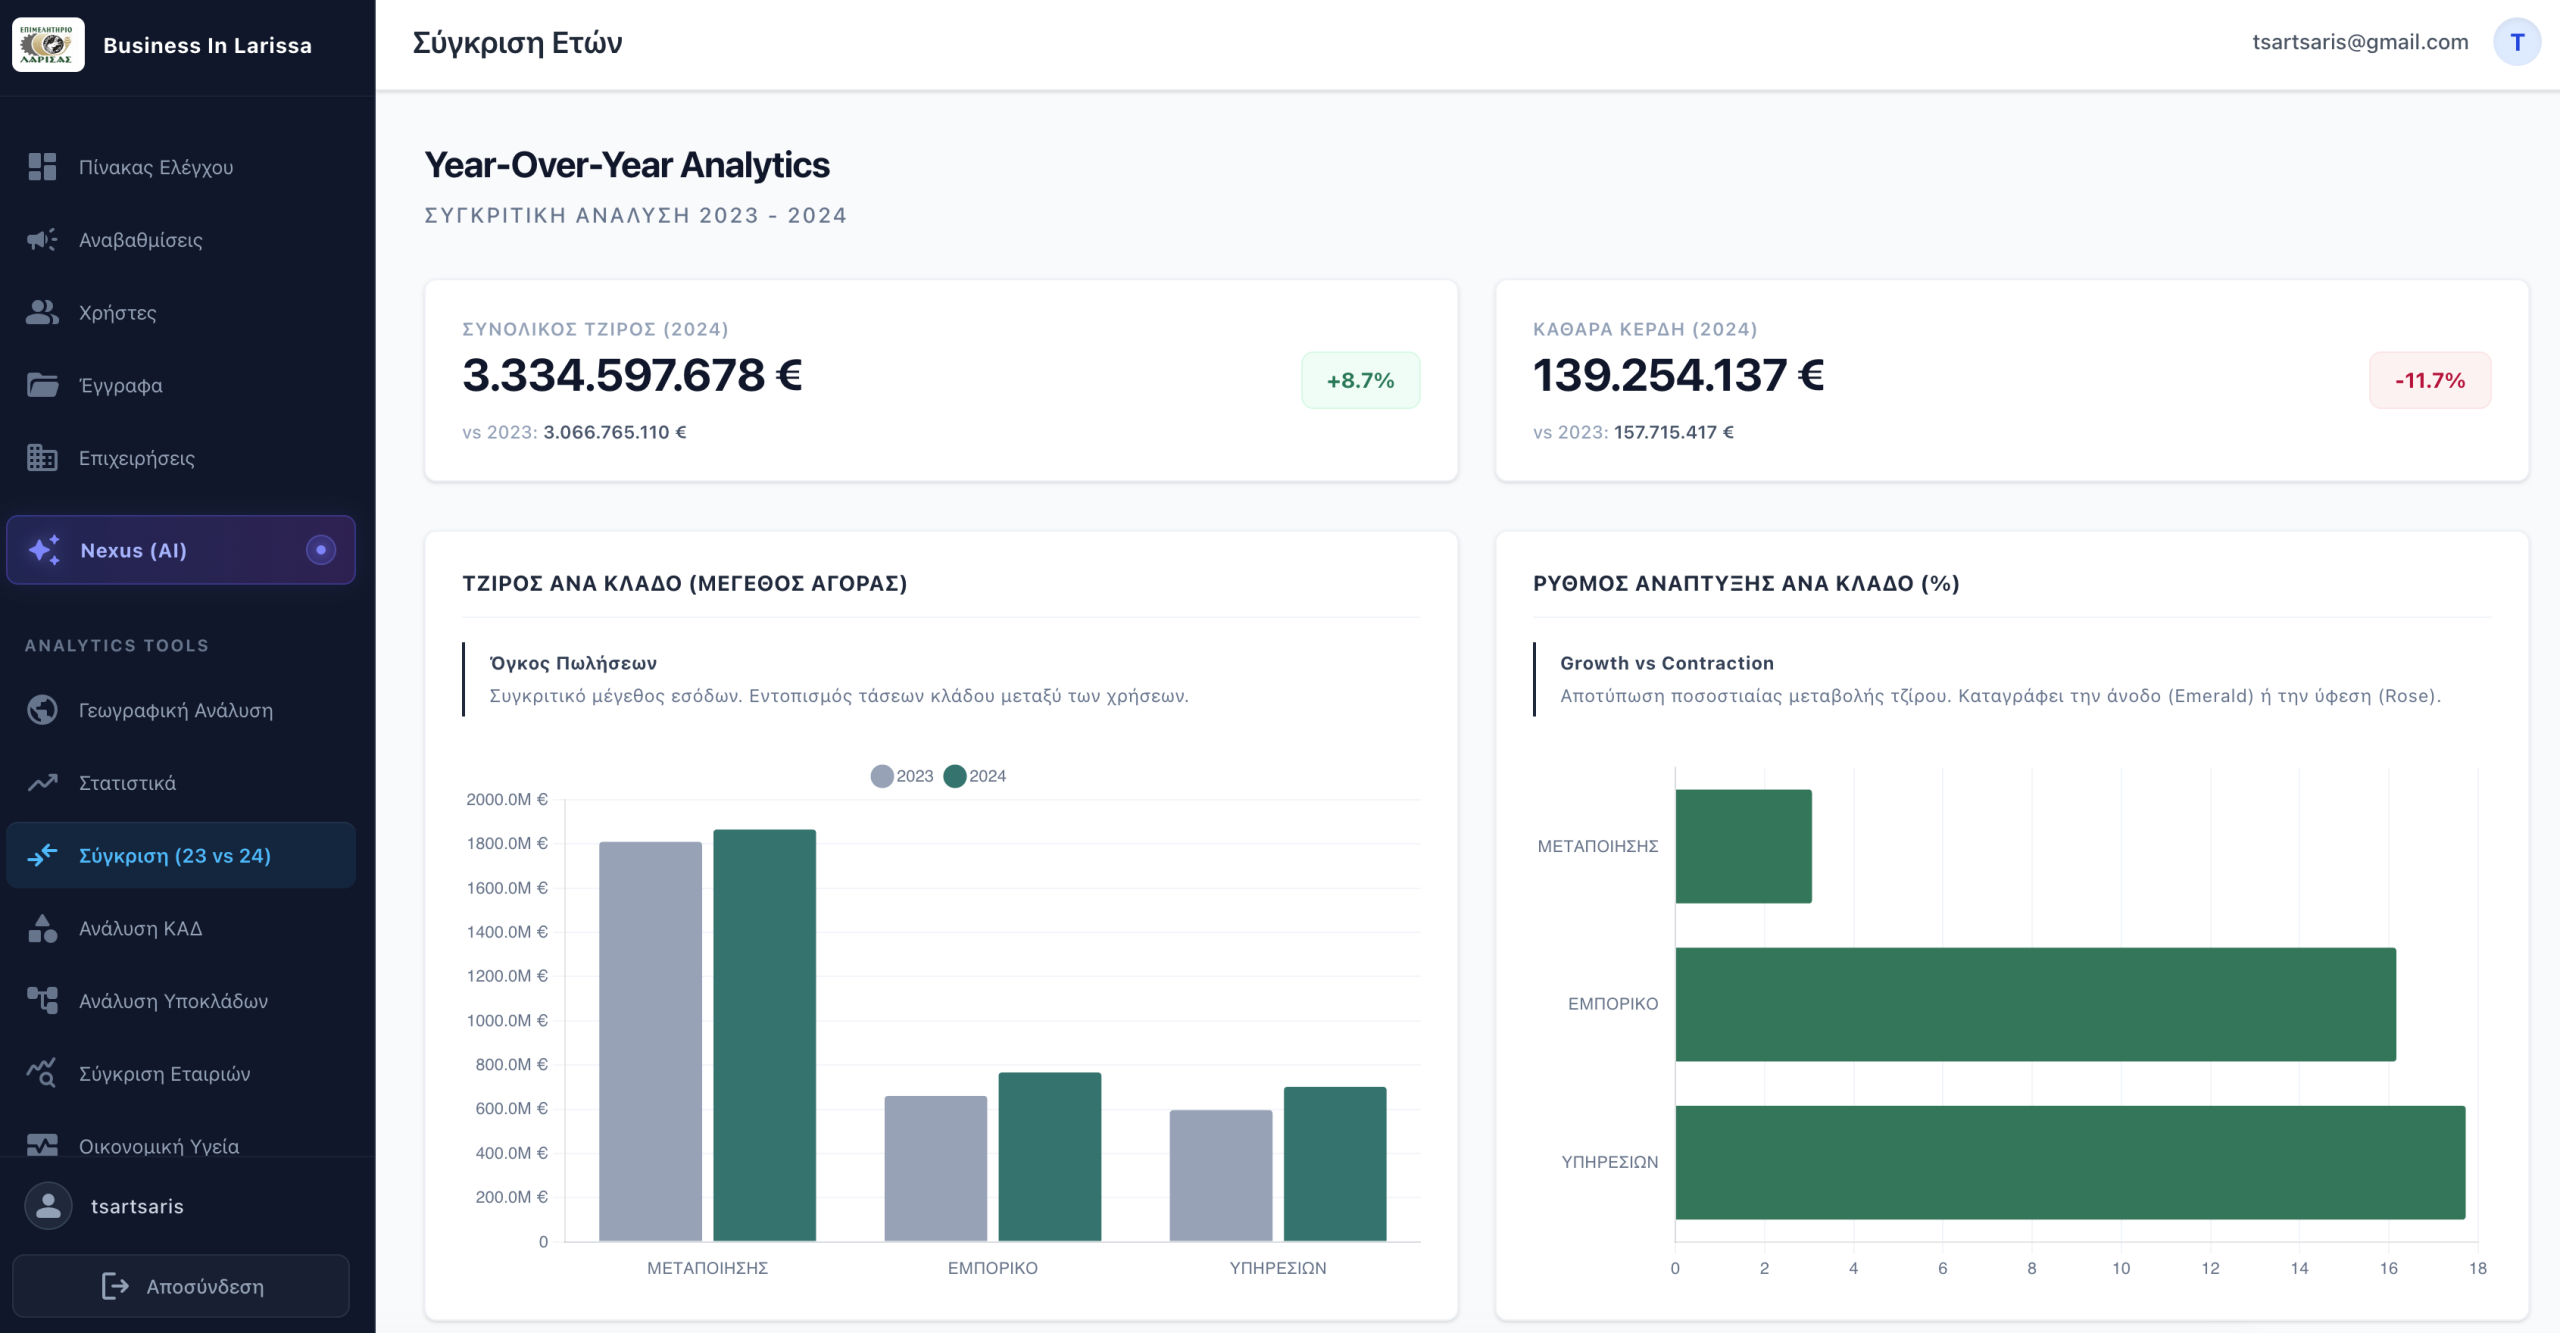This screenshot has width=2560, height=1333.
Task: Open the Οικονομική Υγεία monitor icon
Action: point(42,1145)
